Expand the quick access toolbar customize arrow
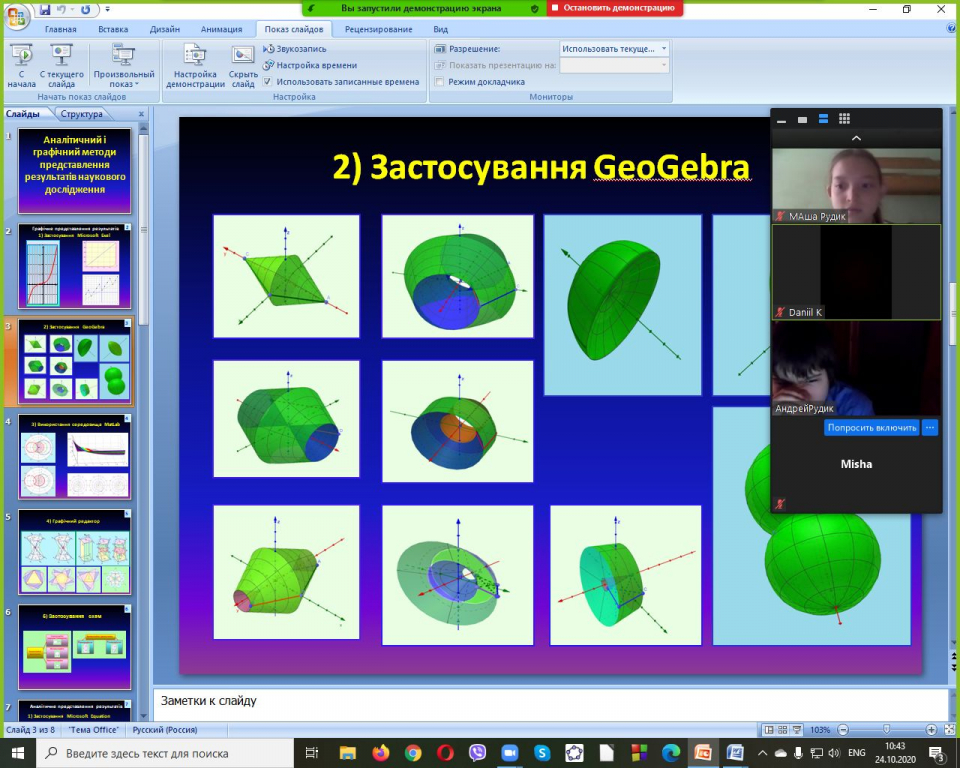This screenshot has height=768, width=960. (108, 9)
